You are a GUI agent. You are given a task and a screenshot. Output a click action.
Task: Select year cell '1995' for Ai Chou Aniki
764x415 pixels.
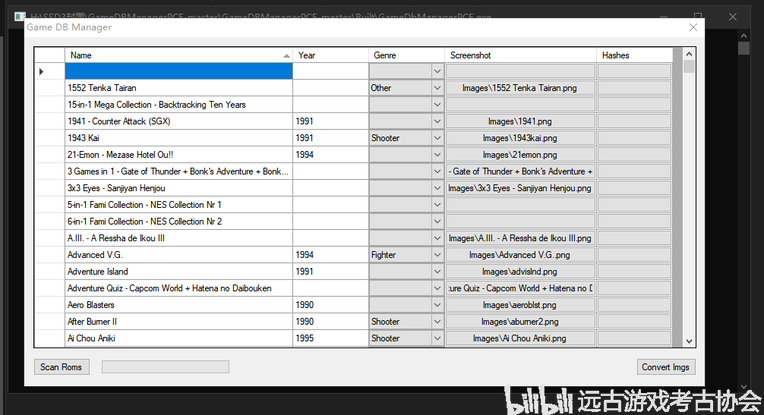click(x=330, y=339)
